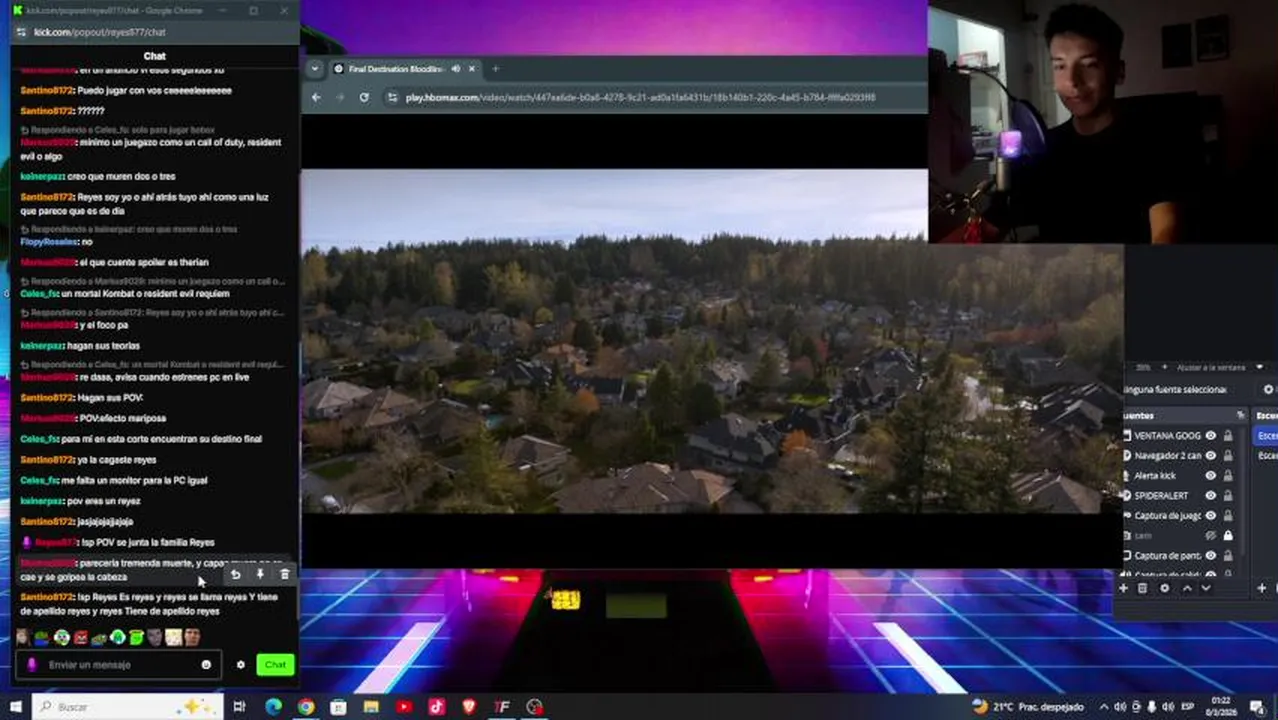Open Windows Start menu
This screenshot has height=720, width=1278.
click(15, 707)
